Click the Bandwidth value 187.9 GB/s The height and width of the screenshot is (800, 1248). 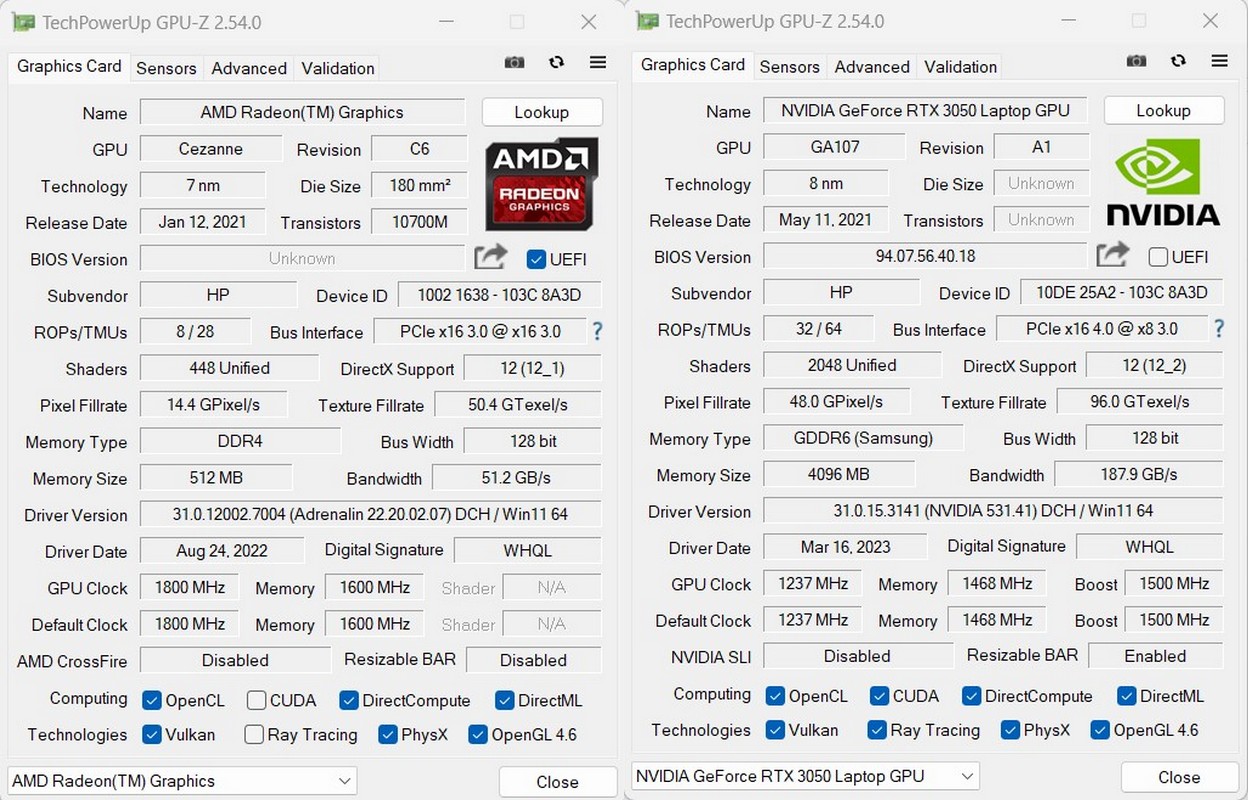click(1139, 474)
